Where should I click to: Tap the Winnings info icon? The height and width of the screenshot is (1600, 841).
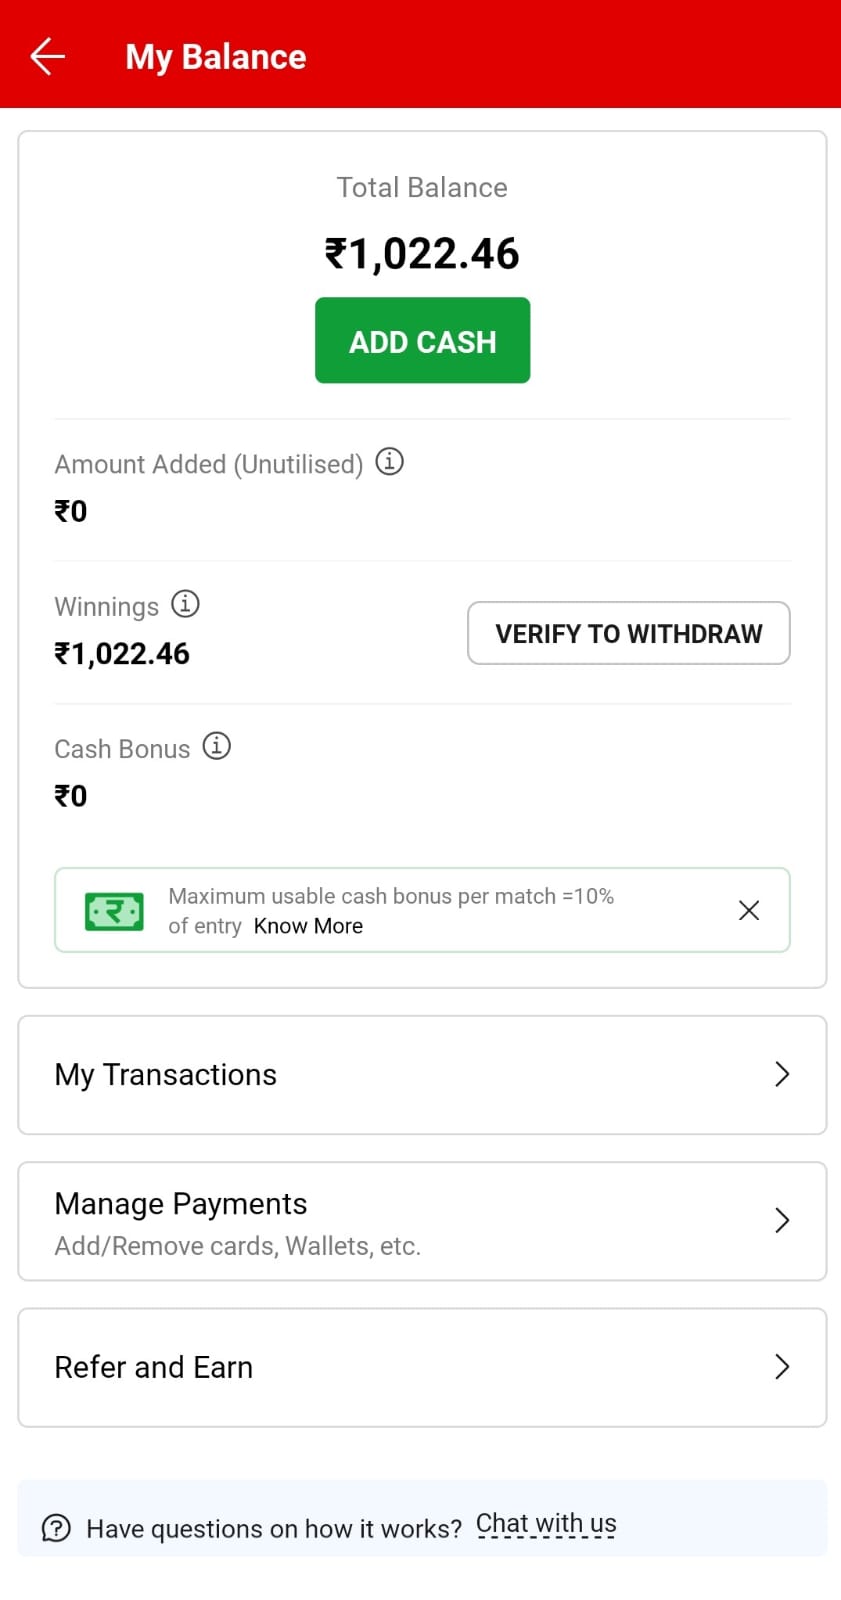(185, 604)
